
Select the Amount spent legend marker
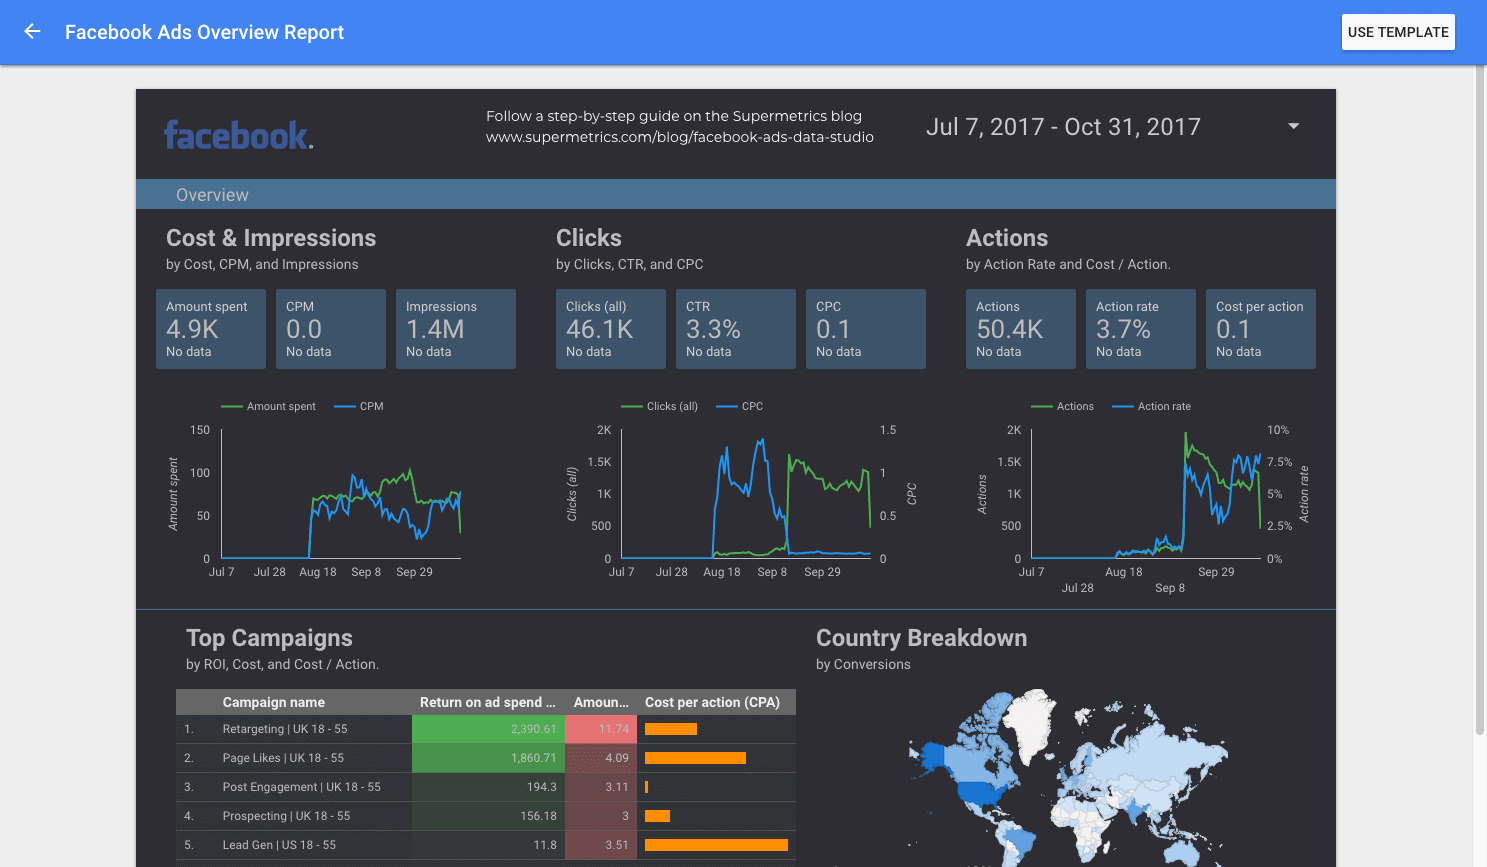click(x=232, y=406)
